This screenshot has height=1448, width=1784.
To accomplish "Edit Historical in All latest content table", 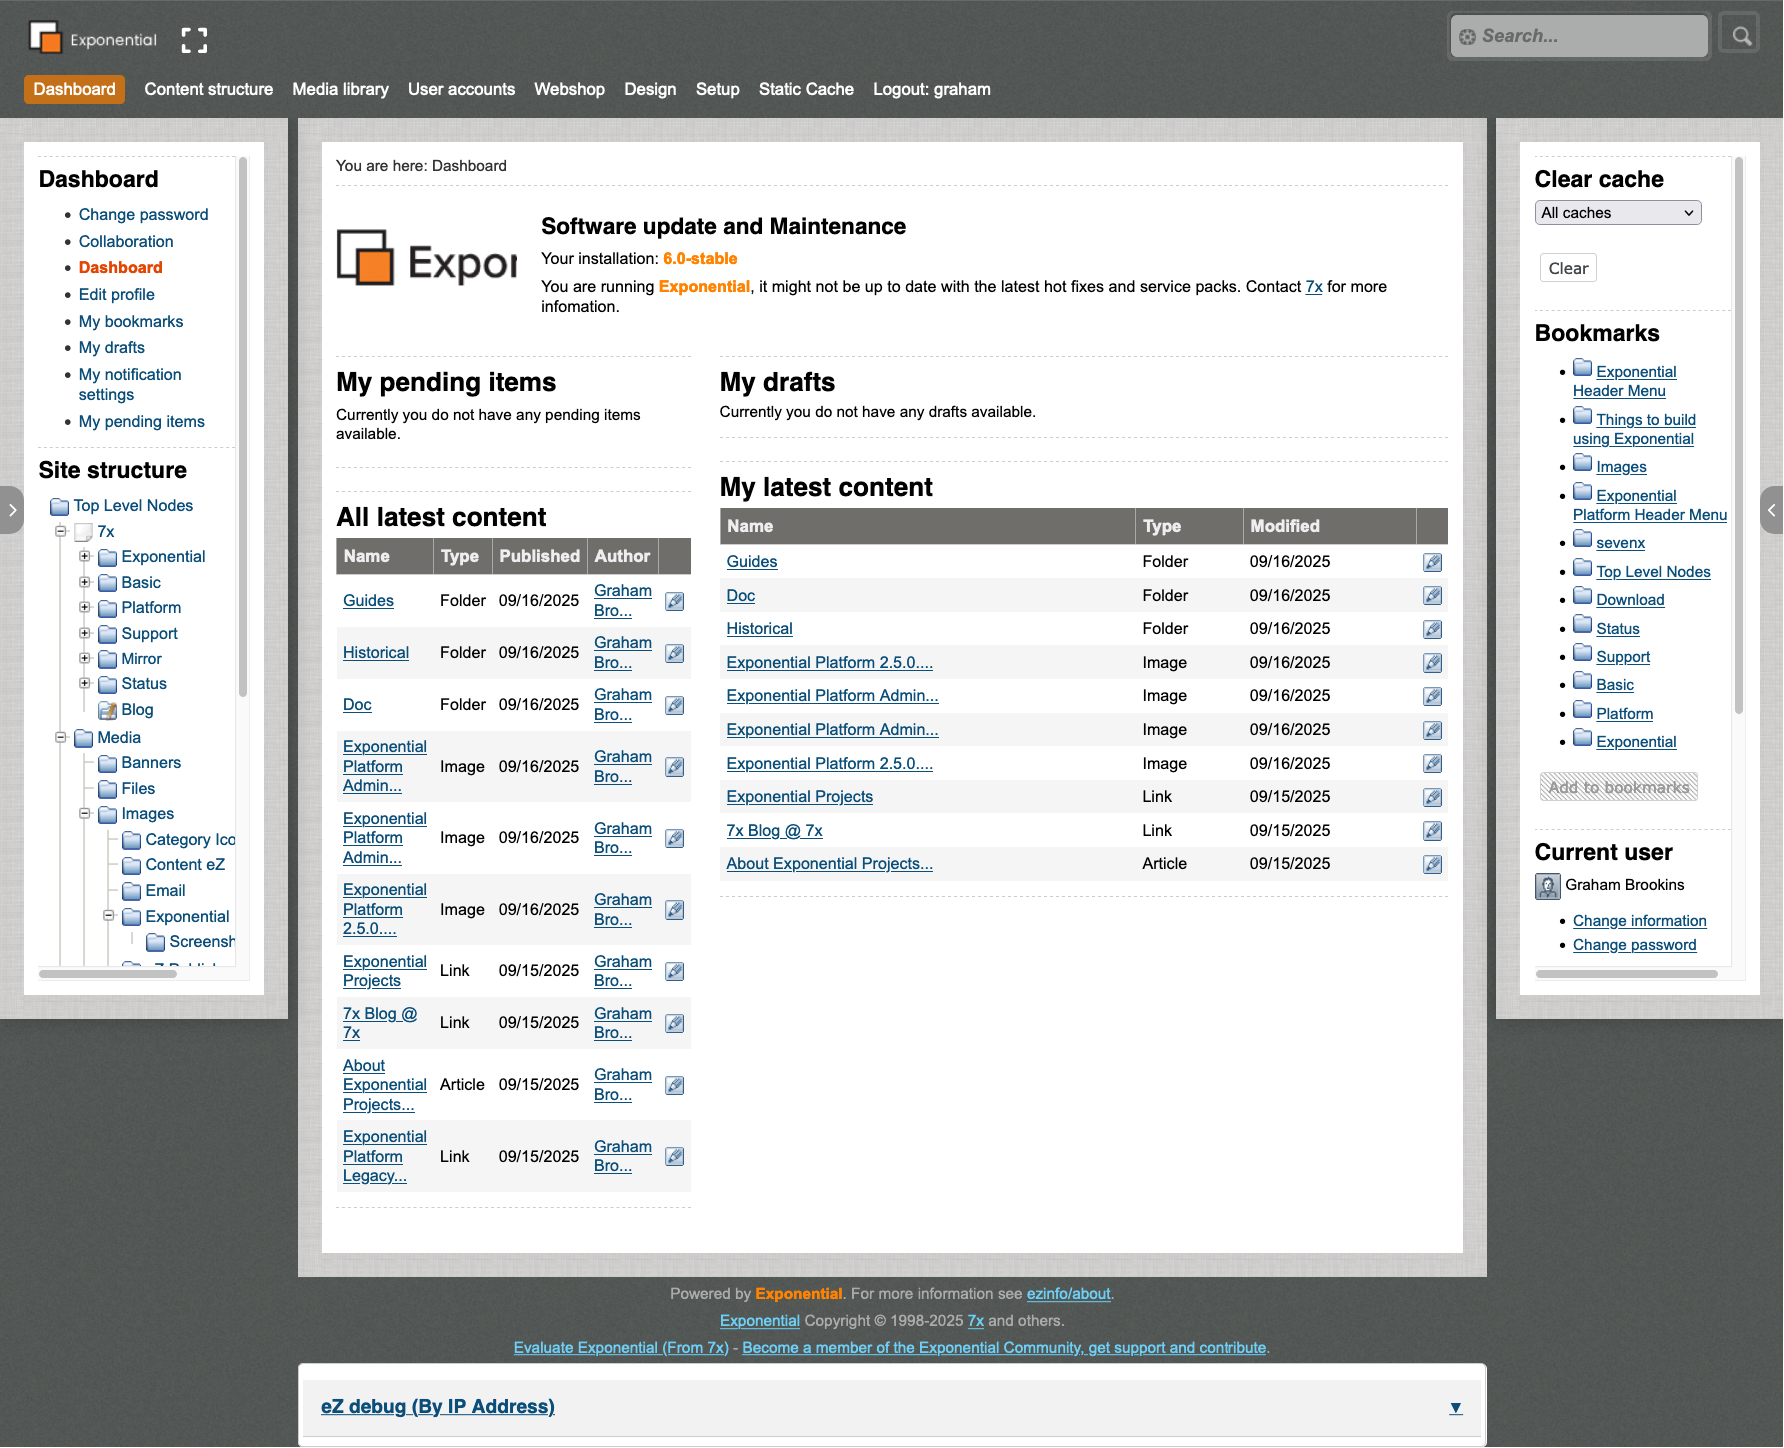I will [675, 653].
